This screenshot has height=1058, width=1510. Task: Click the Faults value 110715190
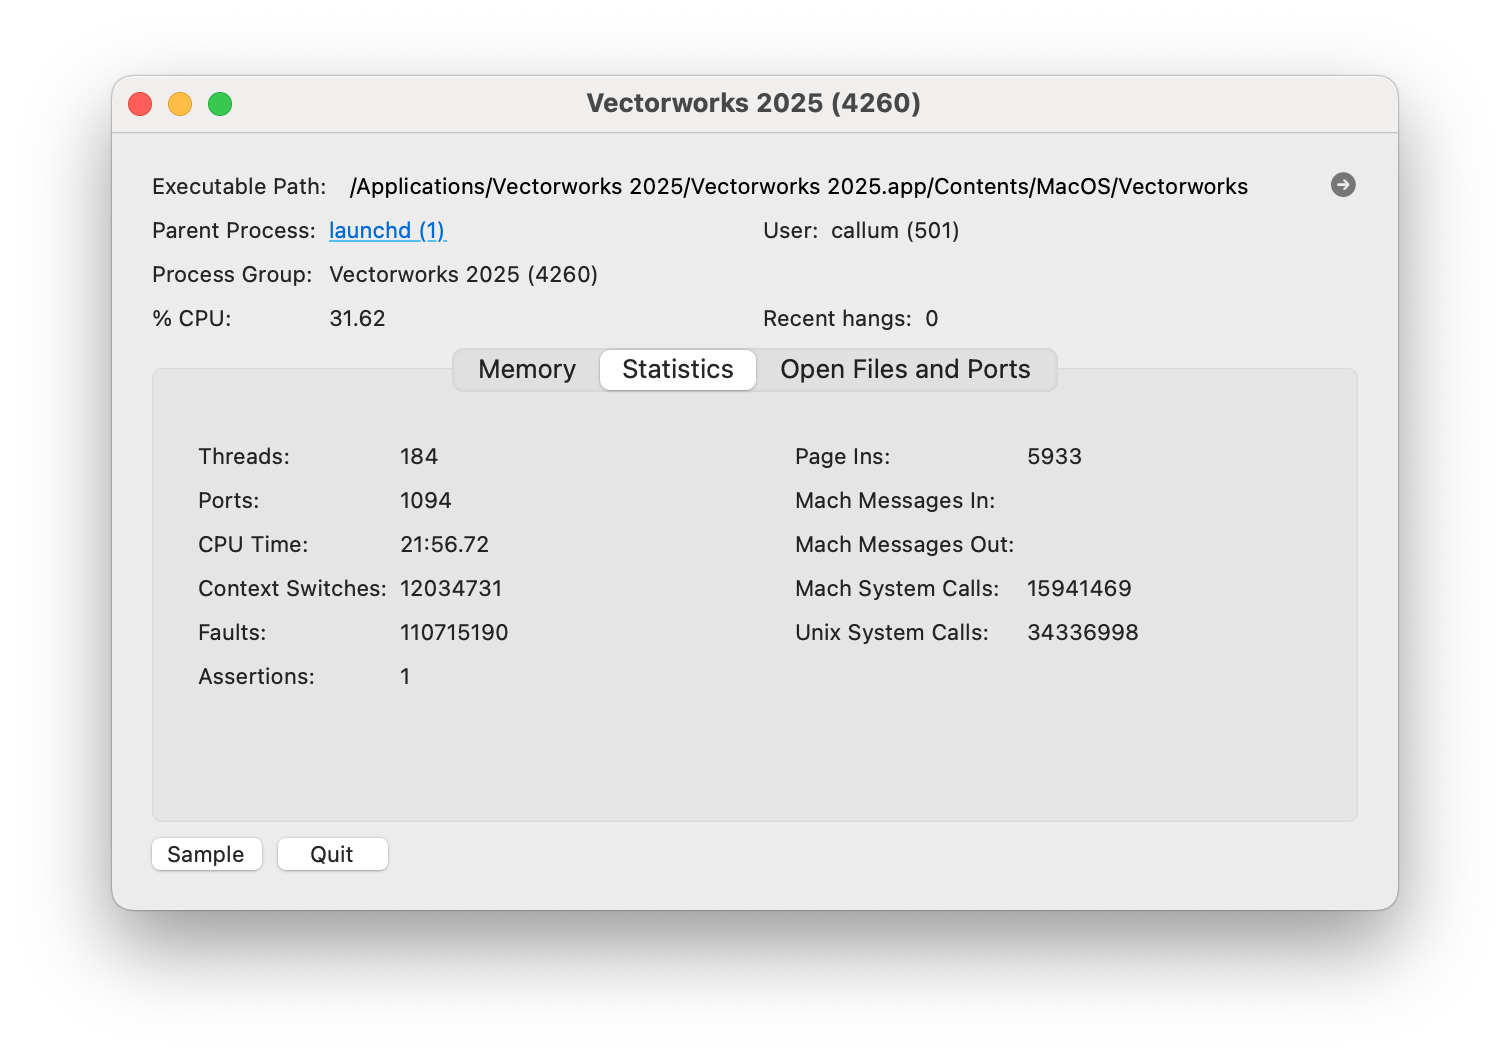(453, 633)
